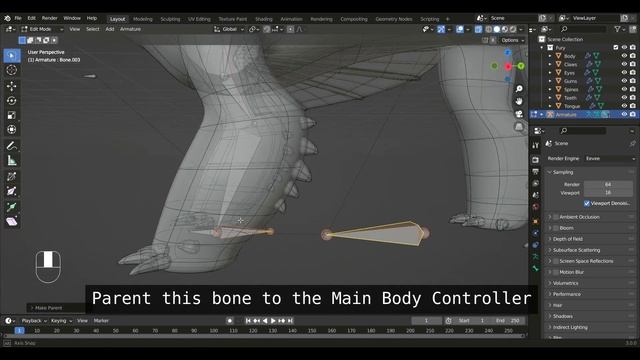Image resolution: width=640 pixels, height=360 pixels.
Task: Choose the Move tool
Action: [x=11, y=86]
